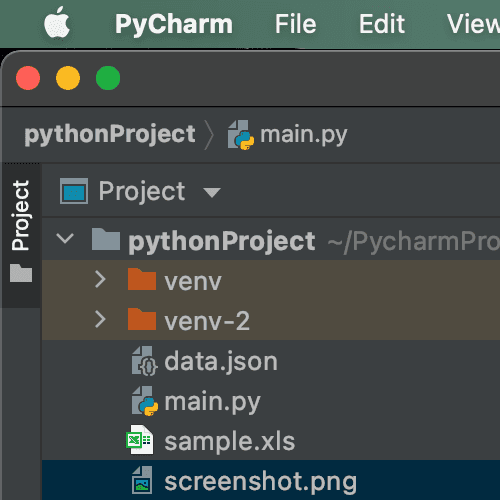The image size is (500, 500).
Task: Open the File menu
Action: (x=295, y=24)
